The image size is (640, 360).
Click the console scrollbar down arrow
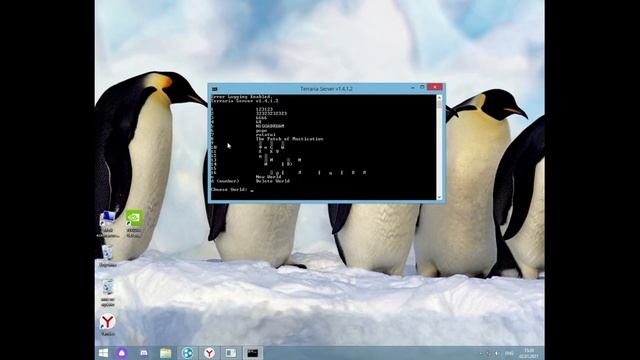pos(440,197)
